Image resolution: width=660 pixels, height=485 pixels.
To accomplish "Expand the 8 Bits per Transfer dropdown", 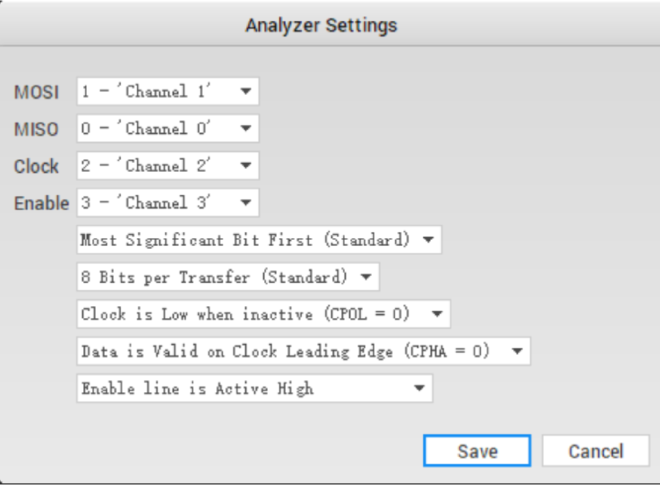I will click(227, 276).
